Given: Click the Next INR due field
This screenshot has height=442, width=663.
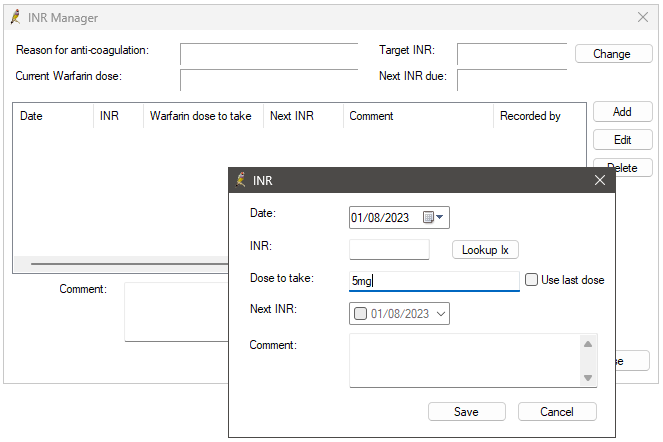Looking at the screenshot, I should (x=512, y=80).
